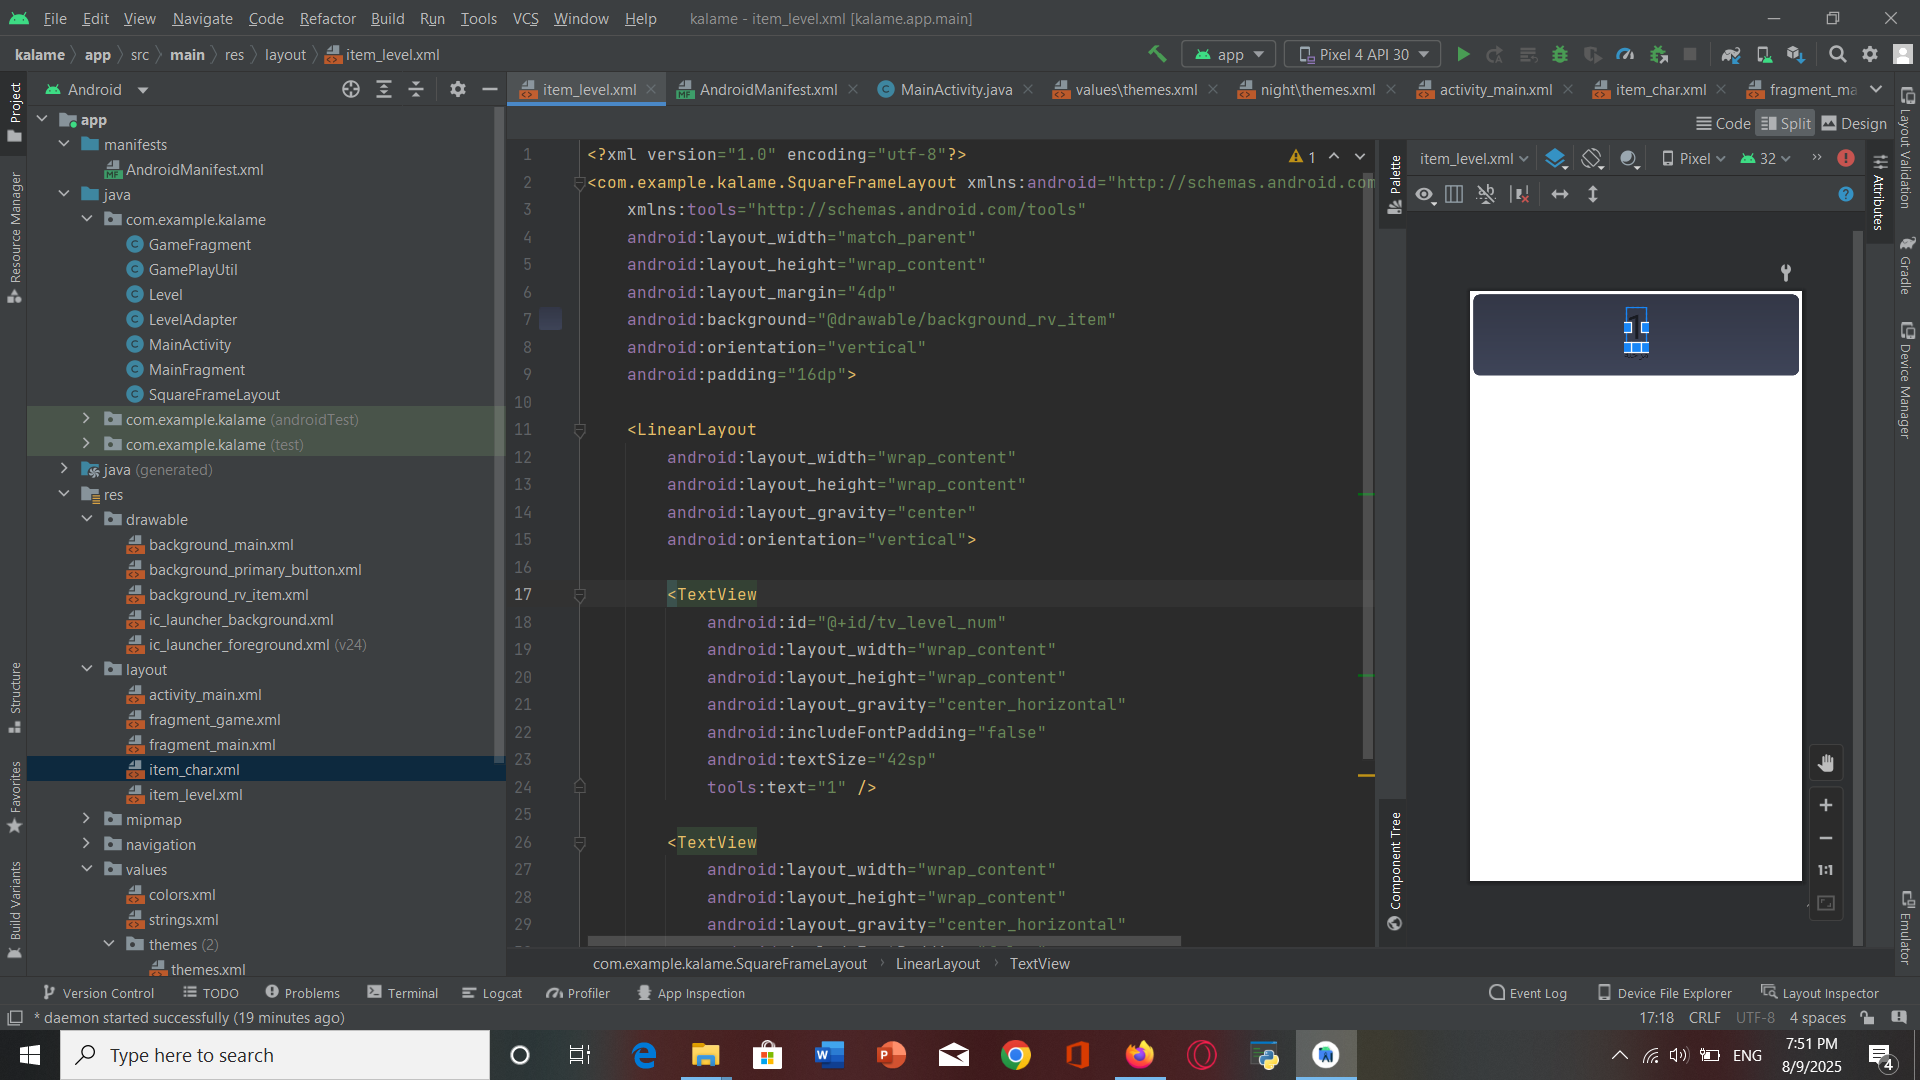The width and height of the screenshot is (1920, 1080).
Task: Click the gutter color swatch on line 7
Action: pyautogui.click(x=550, y=320)
